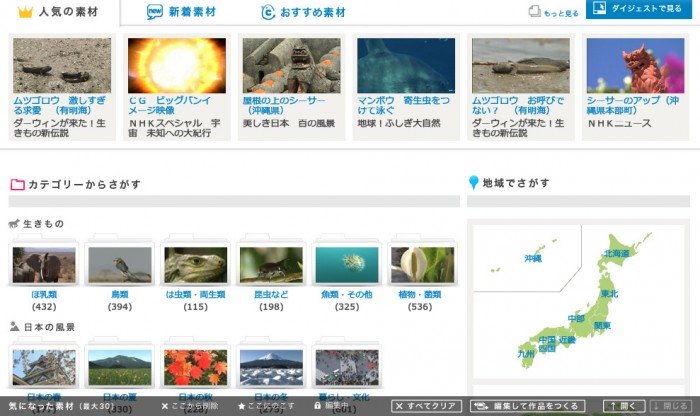The width and height of the screenshot is (700, 416).
Task: Open the 鳥類 category folder icon
Action: coord(119,265)
